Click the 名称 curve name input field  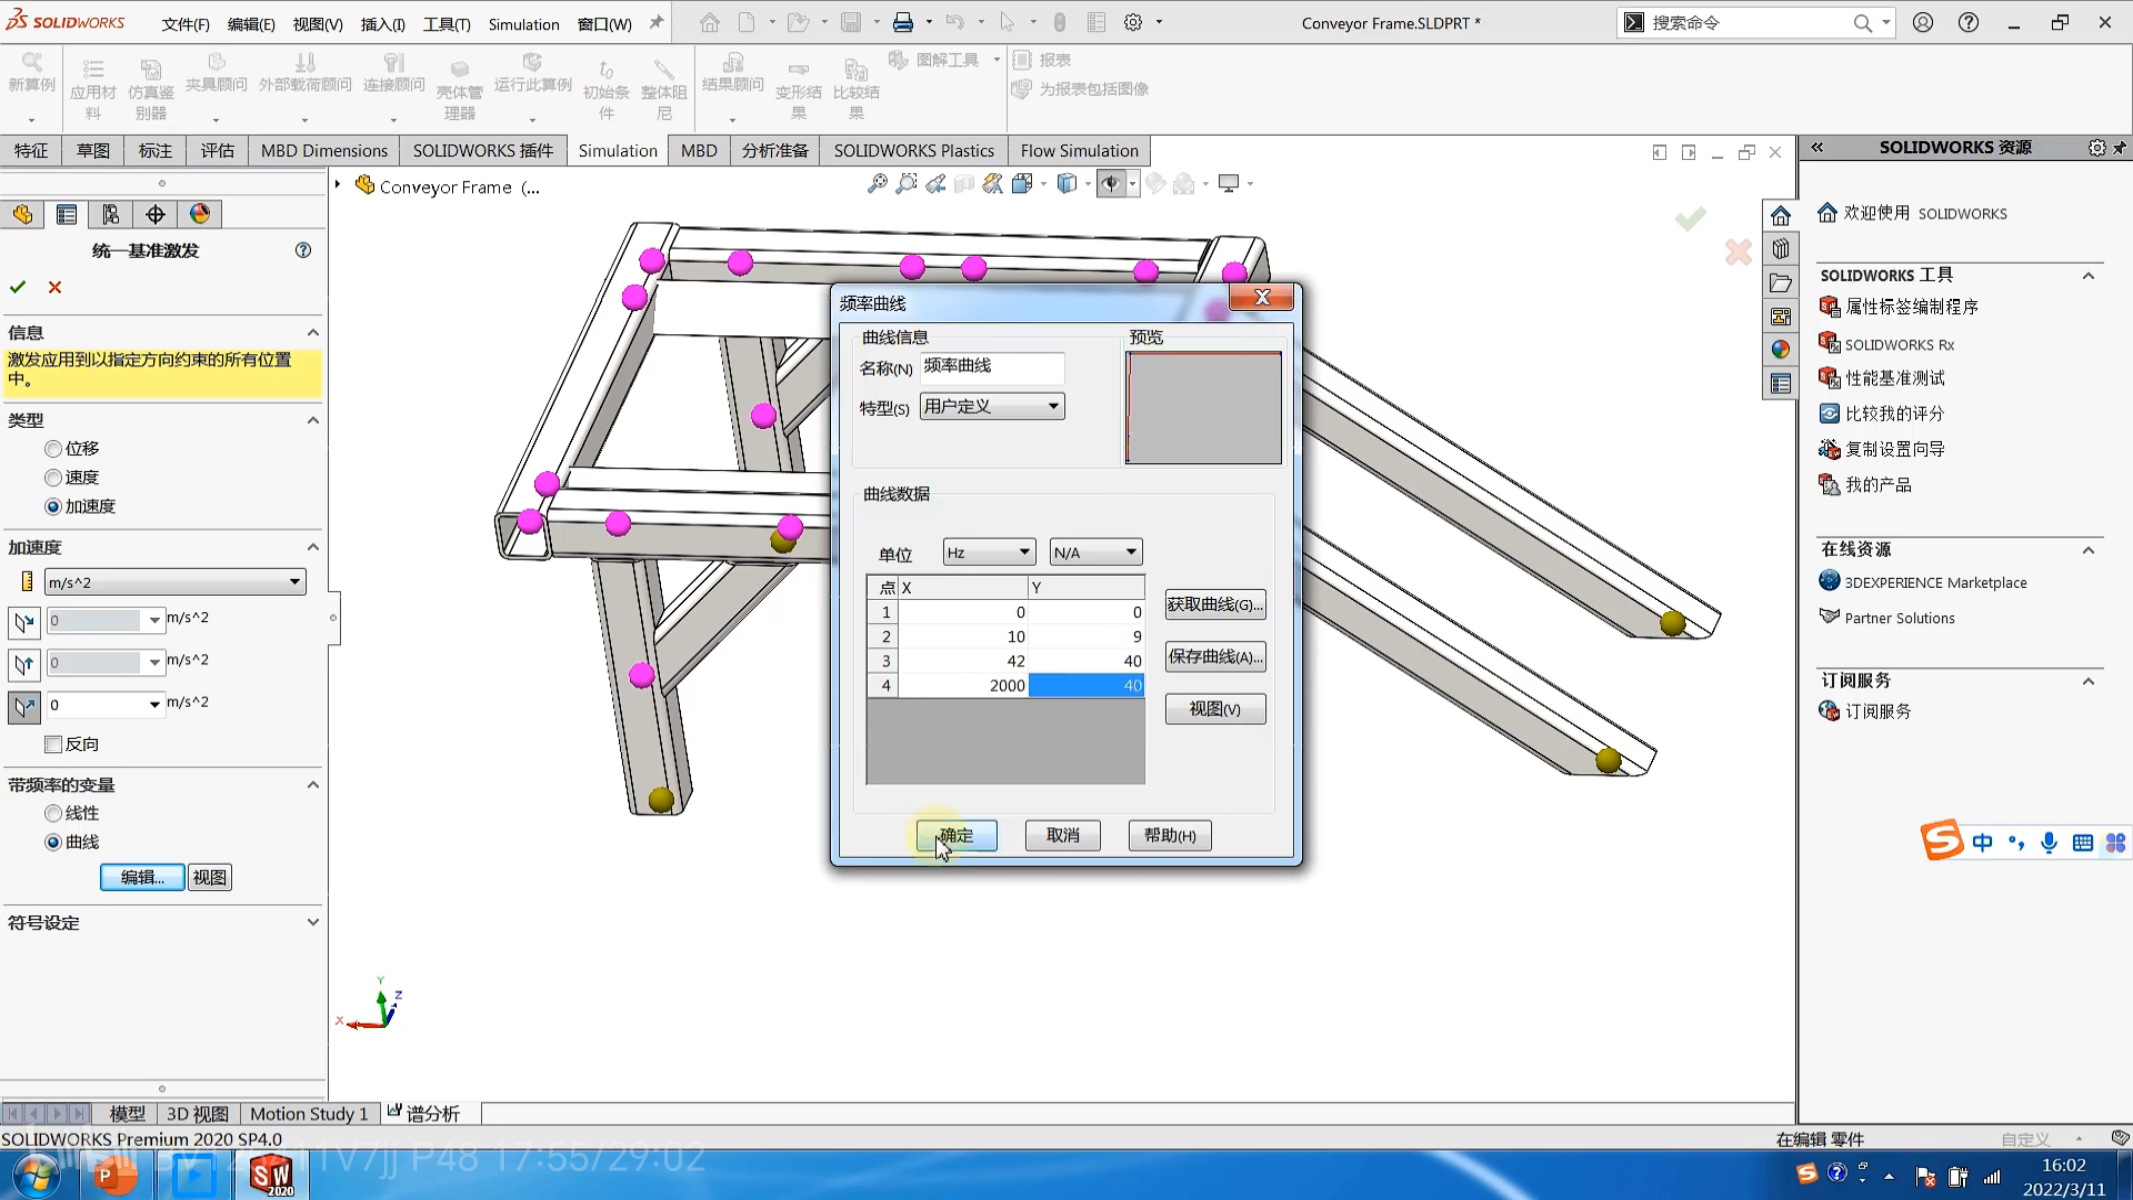point(992,367)
